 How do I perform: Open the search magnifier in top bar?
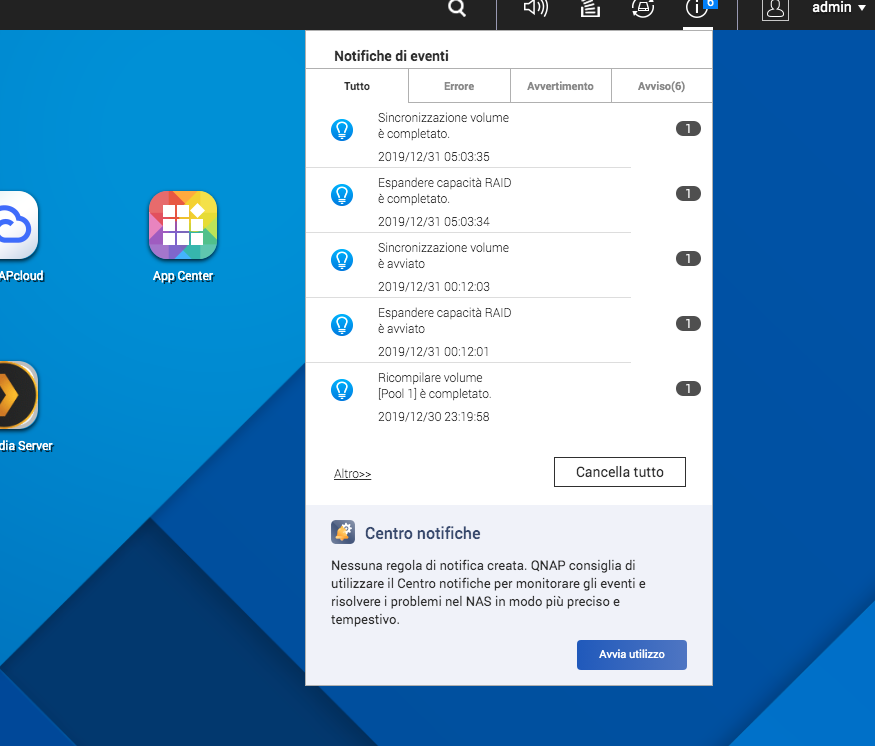[x=457, y=9]
